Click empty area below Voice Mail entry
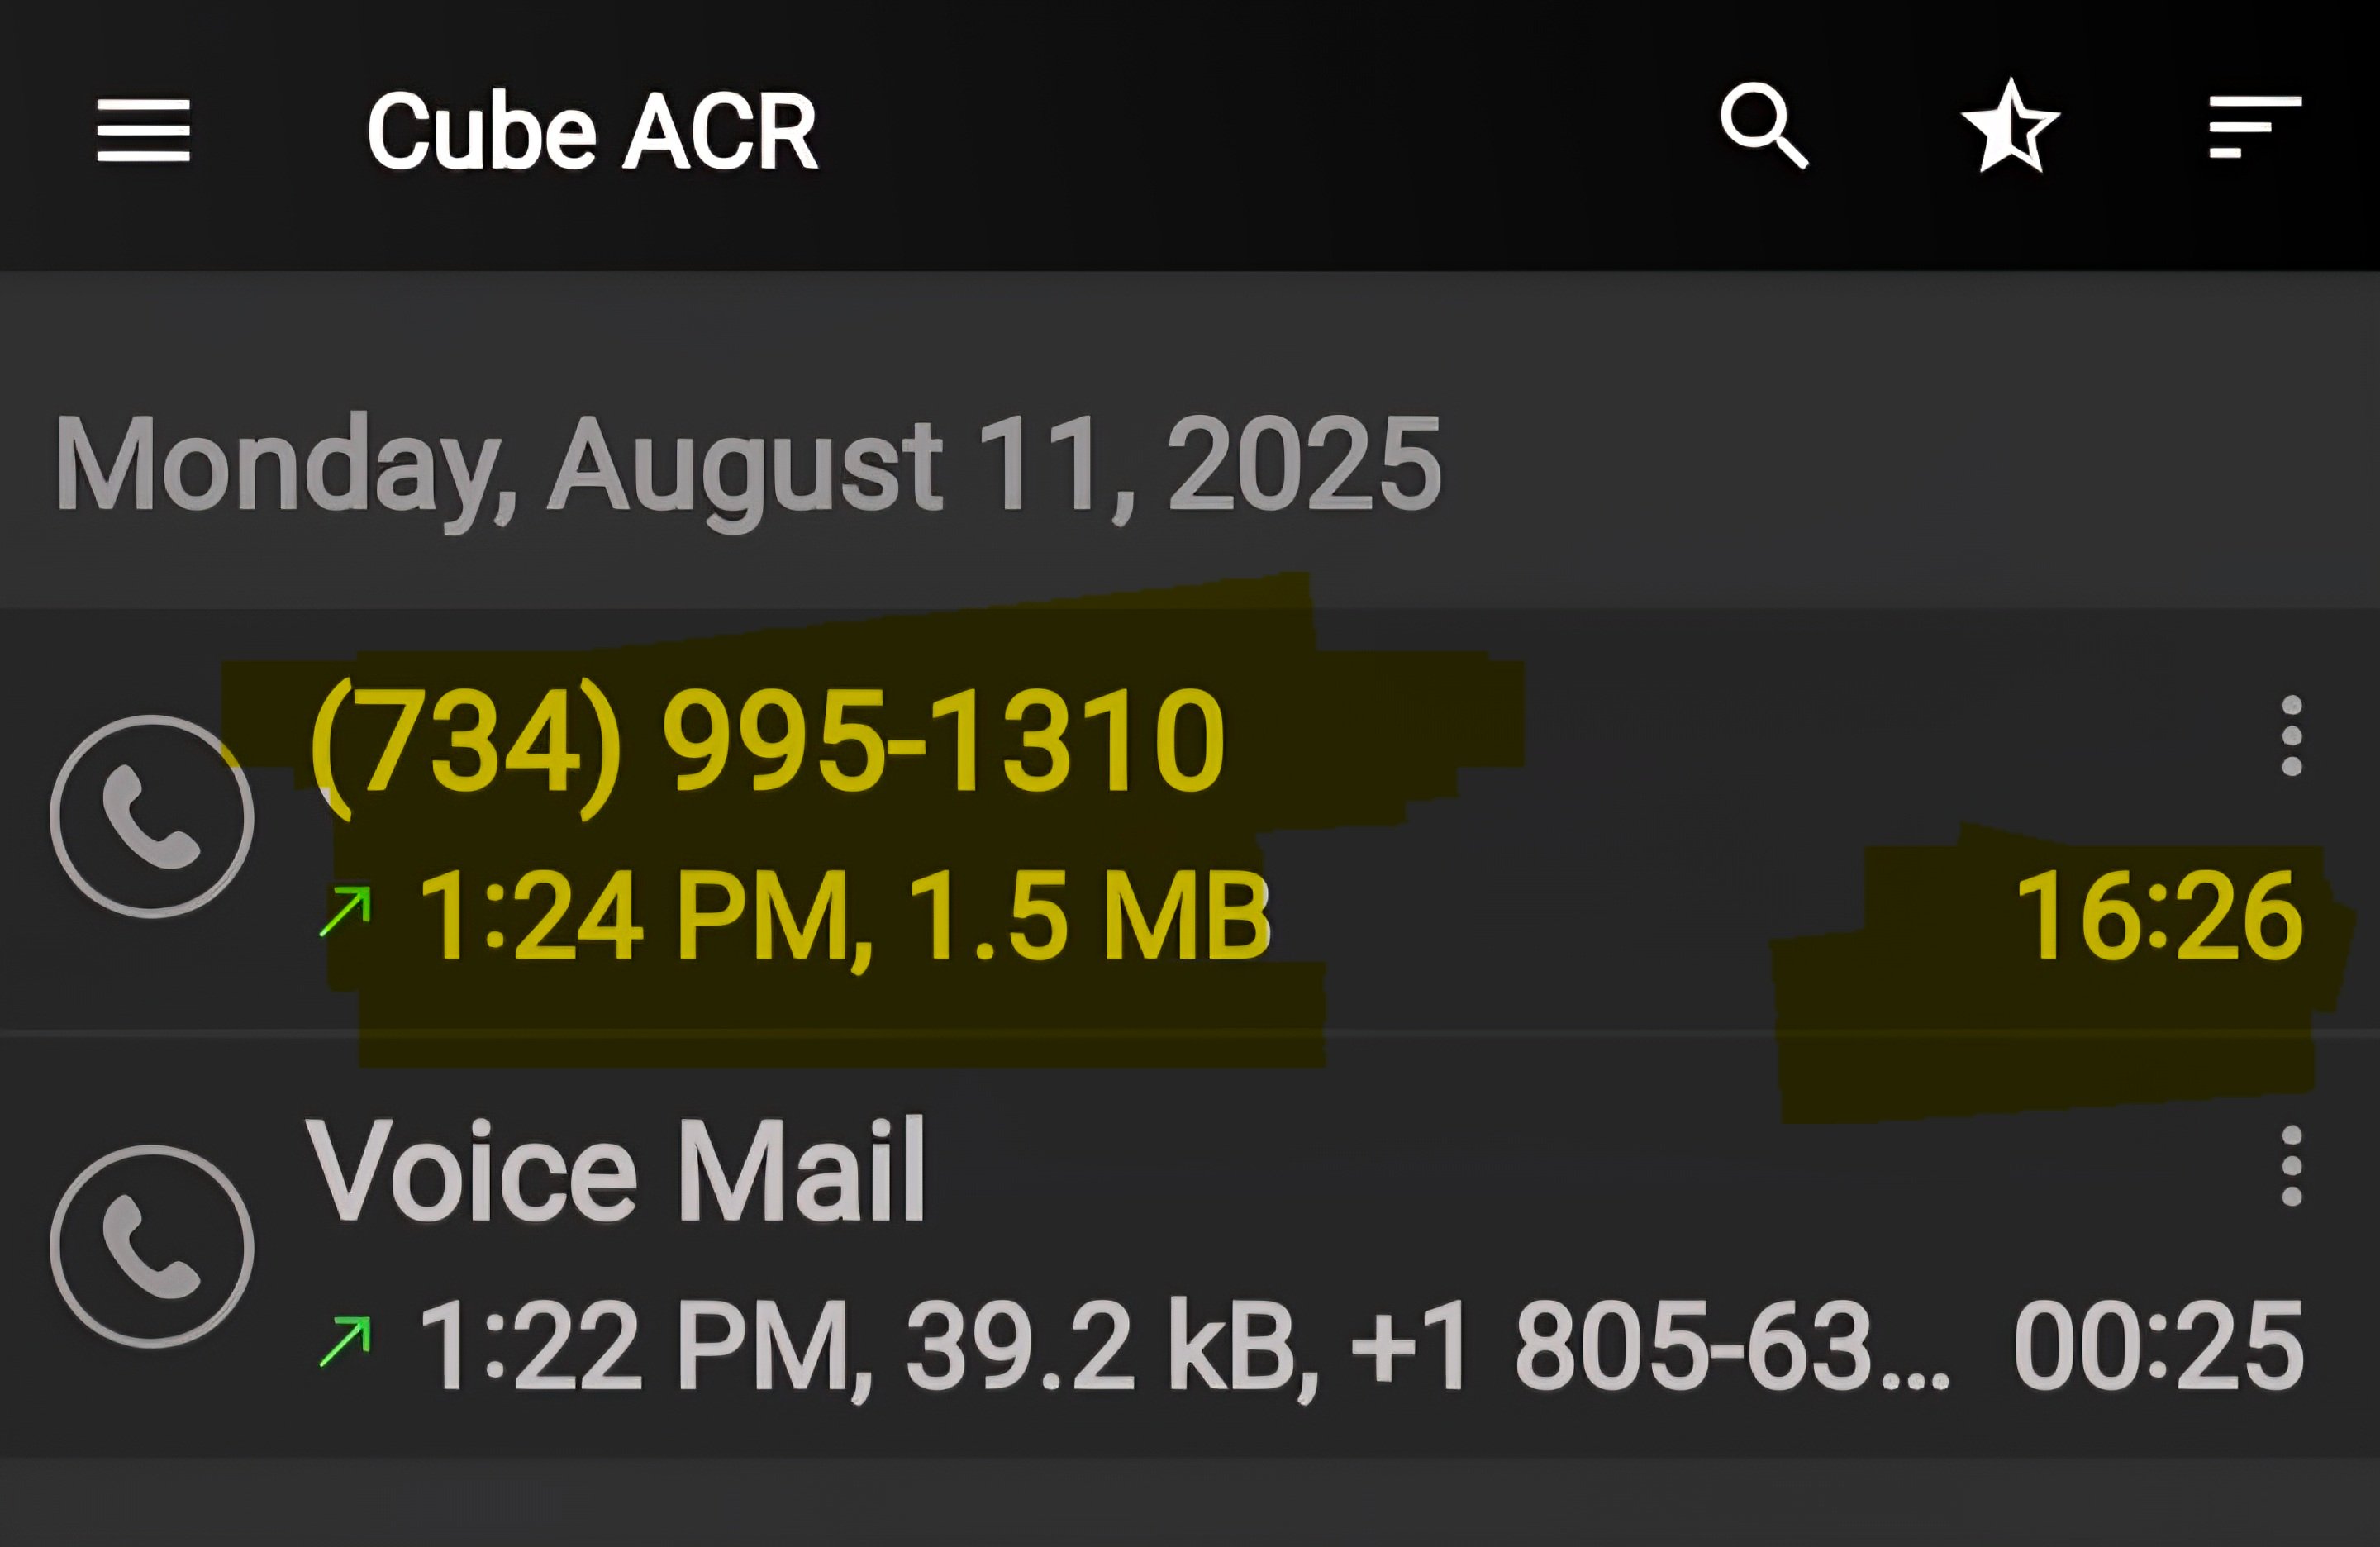This screenshot has height=1547, width=2380. (x=1190, y=1502)
